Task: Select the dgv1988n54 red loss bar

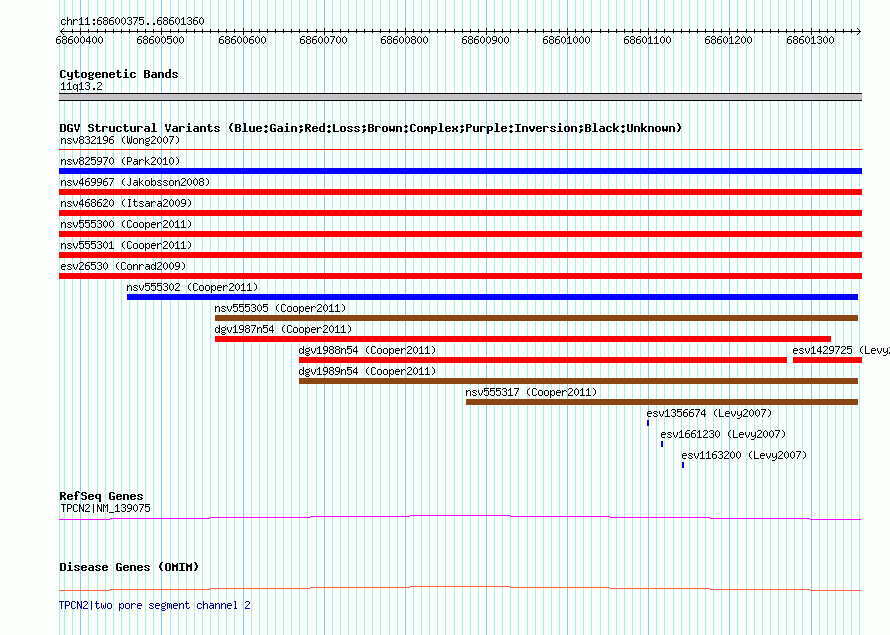Action: (x=543, y=360)
